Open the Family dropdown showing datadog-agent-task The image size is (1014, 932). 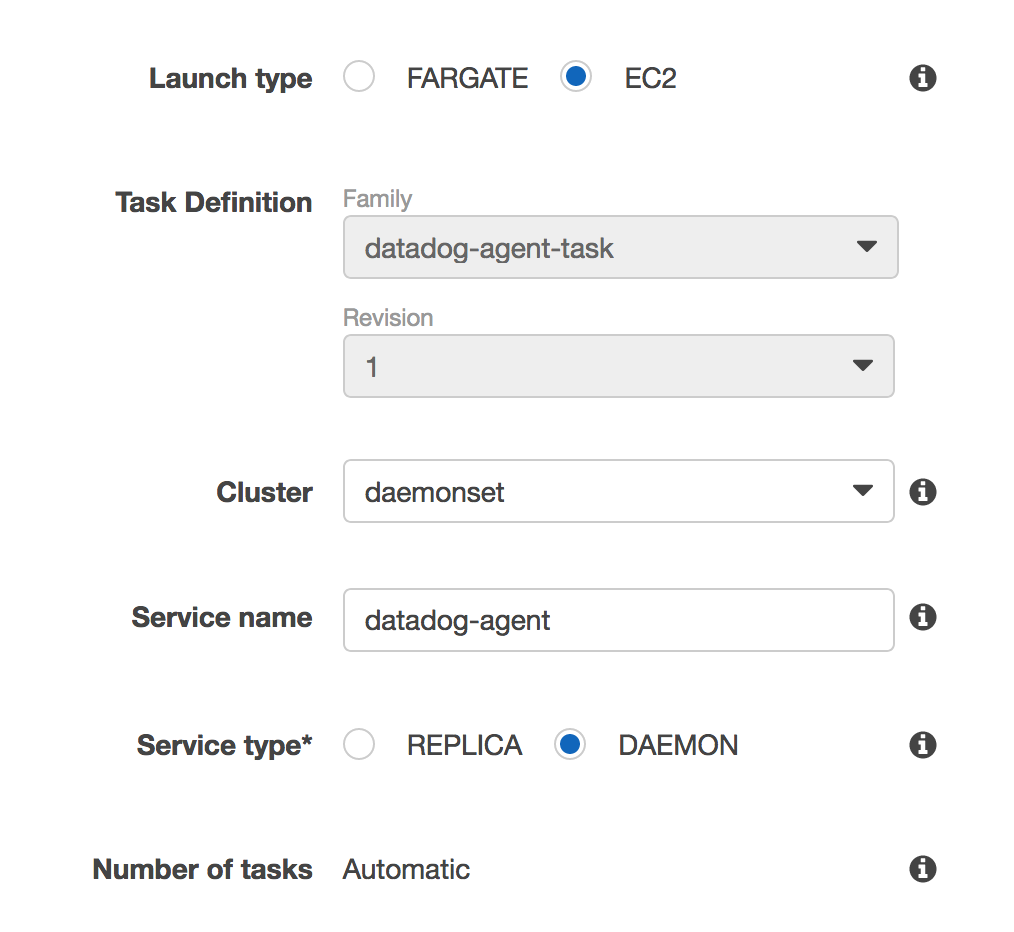tap(620, 247)
